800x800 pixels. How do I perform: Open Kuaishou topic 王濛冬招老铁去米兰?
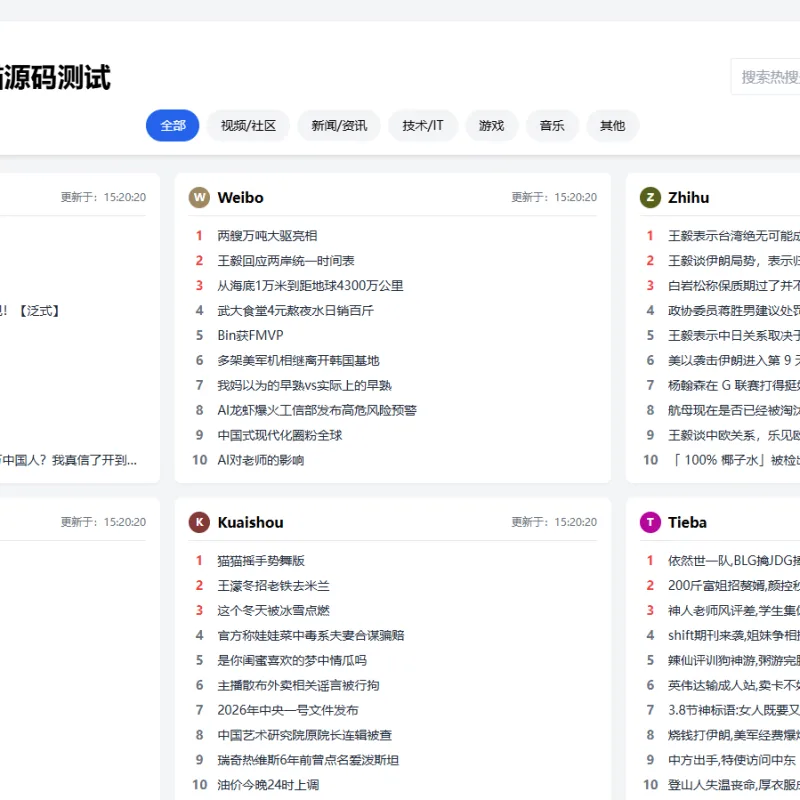coord(273,586)
